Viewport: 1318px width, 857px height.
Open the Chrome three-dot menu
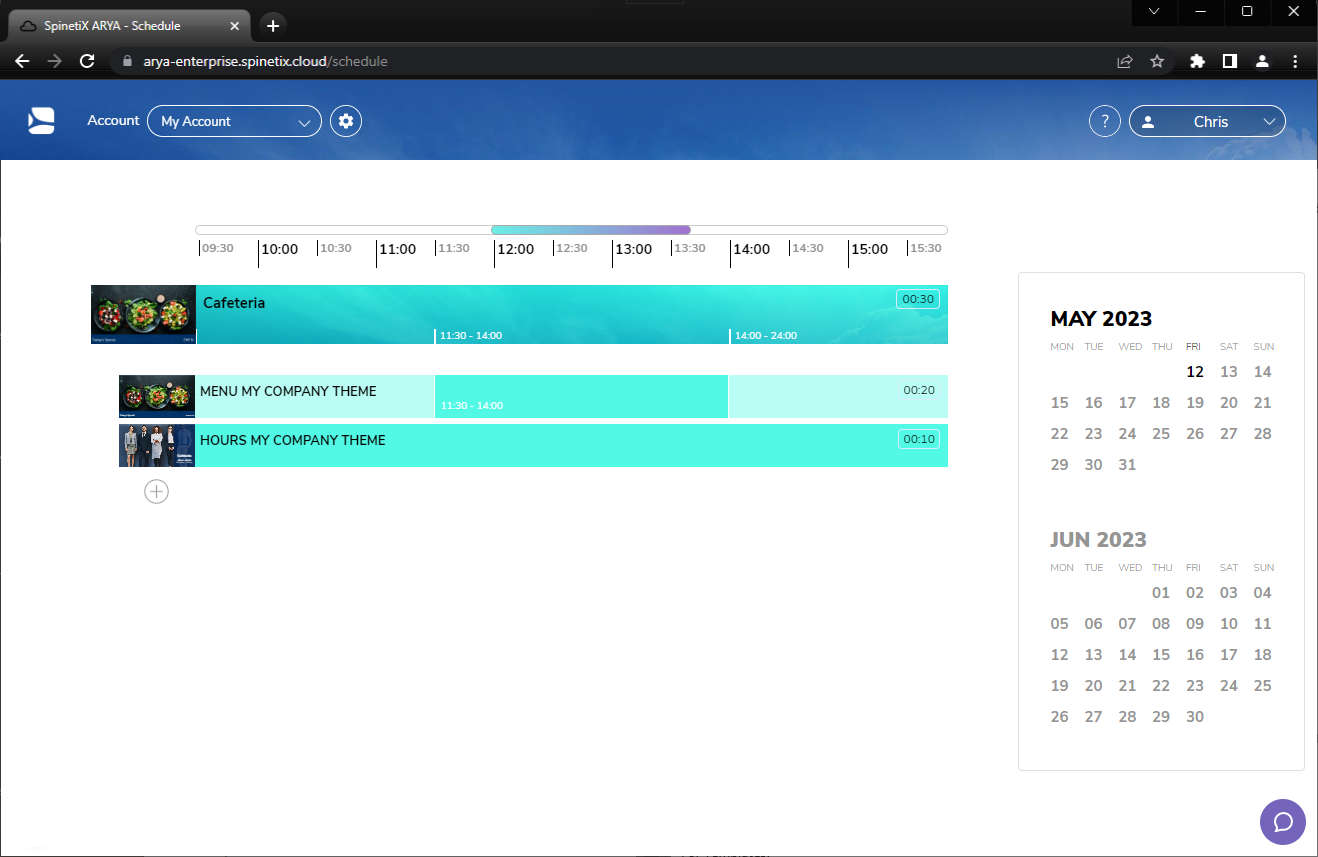click(x=1295, y=61)
